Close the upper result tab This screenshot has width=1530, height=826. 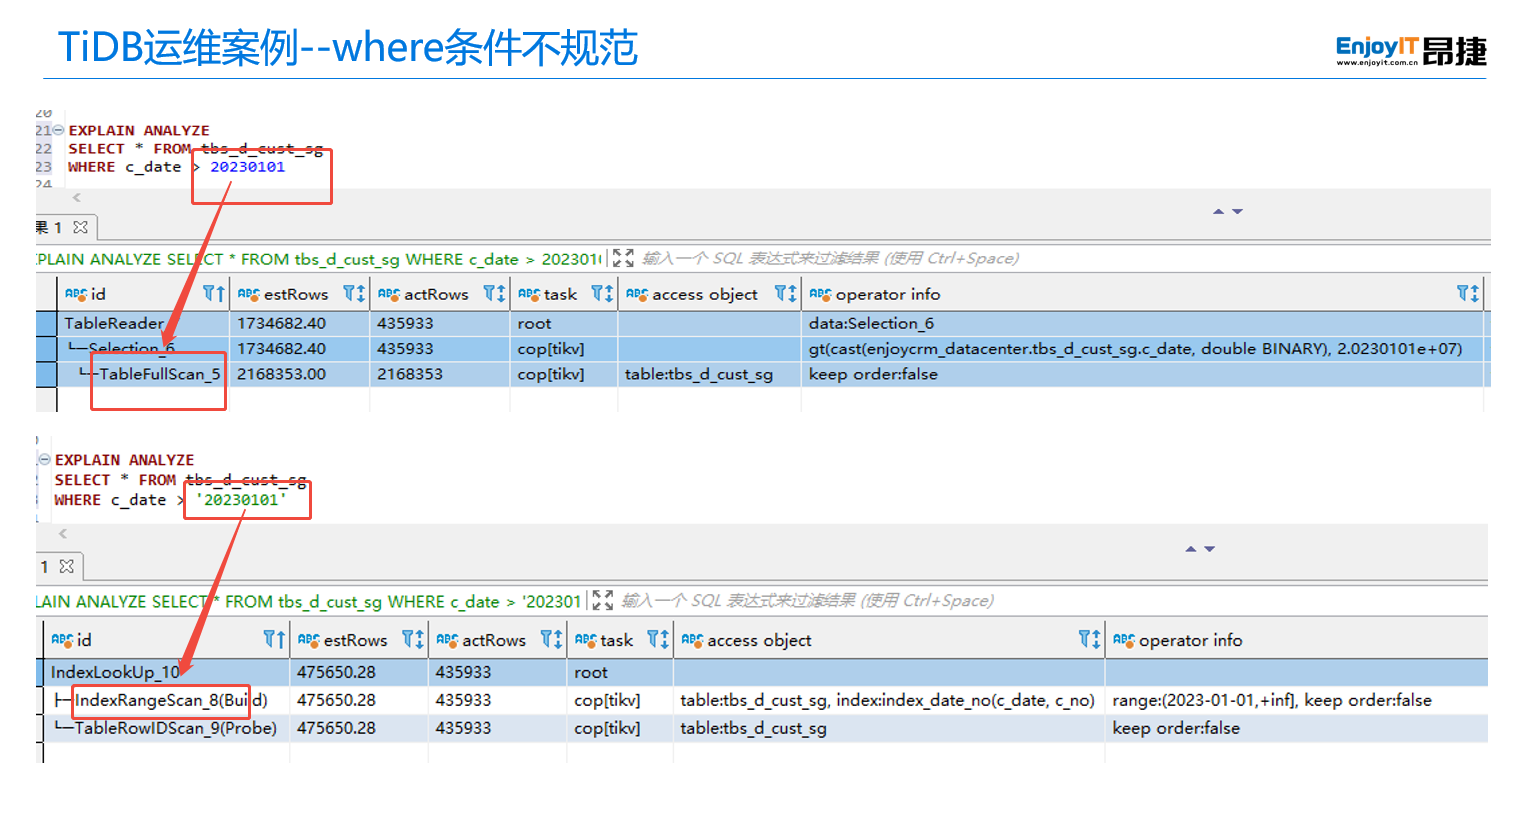81,228
